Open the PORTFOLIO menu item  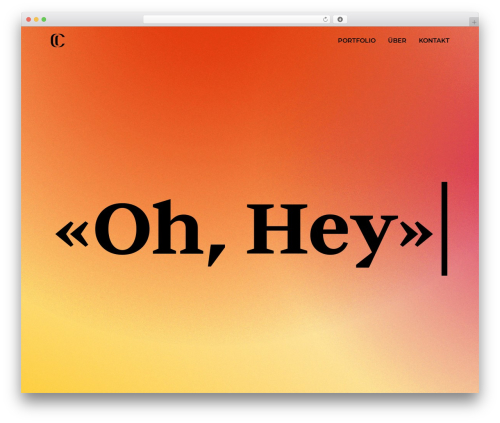coord(357,40)
